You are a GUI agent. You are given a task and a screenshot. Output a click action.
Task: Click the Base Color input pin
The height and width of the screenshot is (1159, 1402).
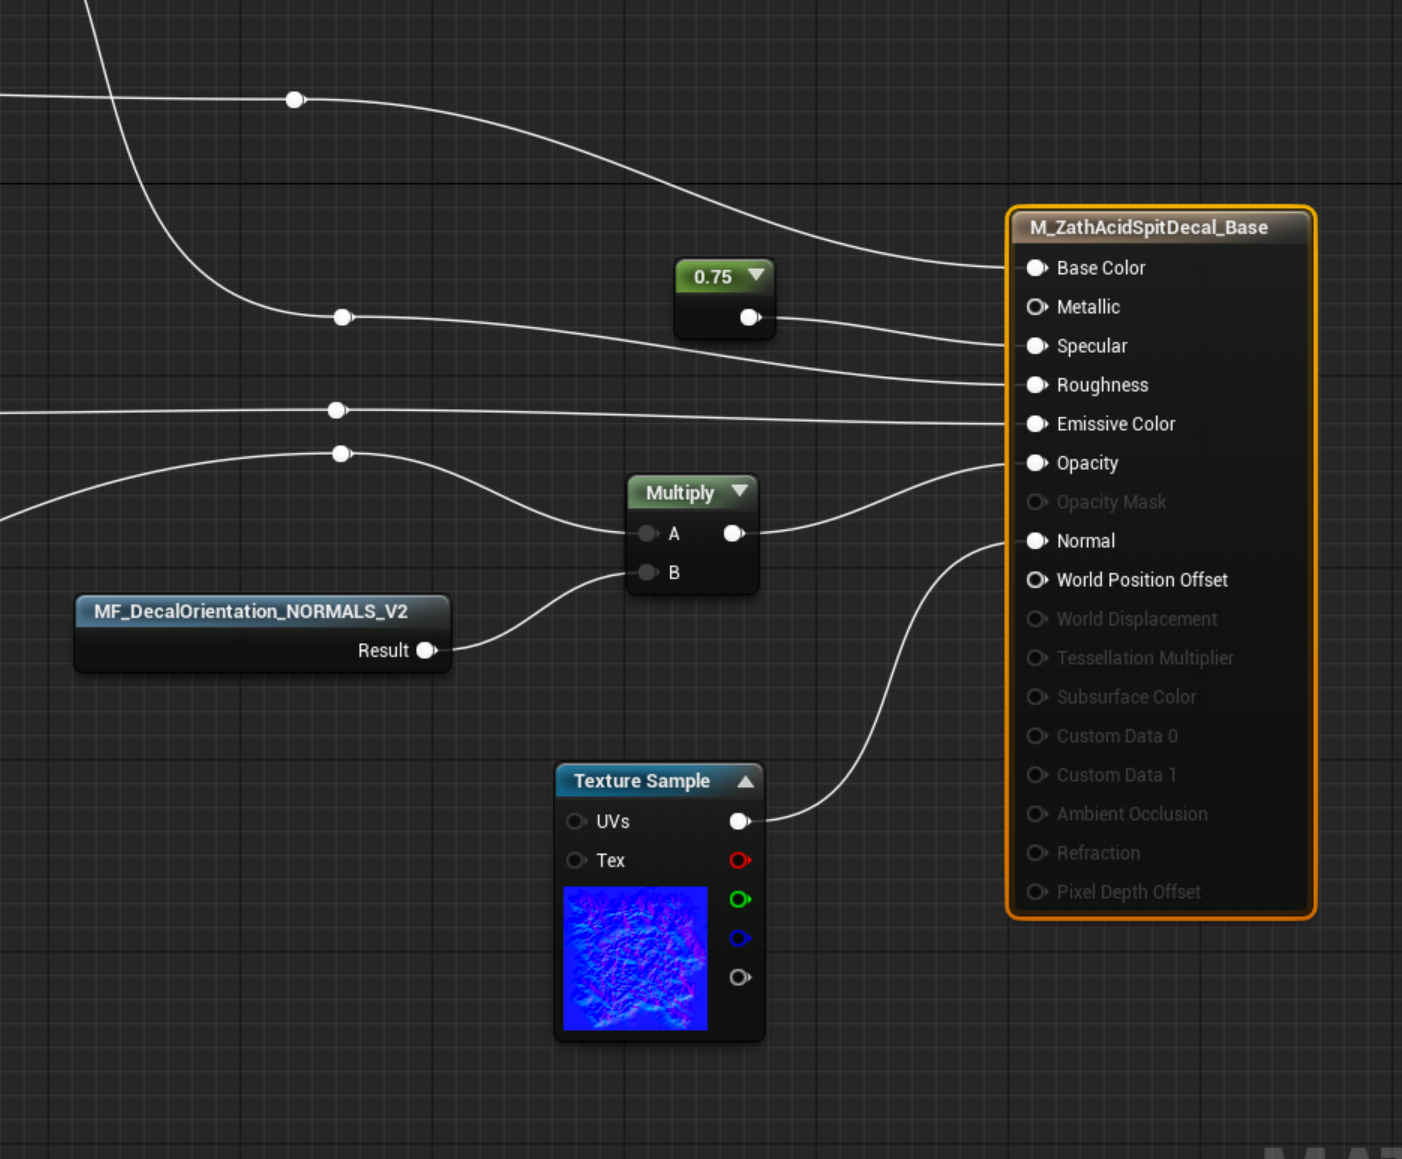(1037, 268)
